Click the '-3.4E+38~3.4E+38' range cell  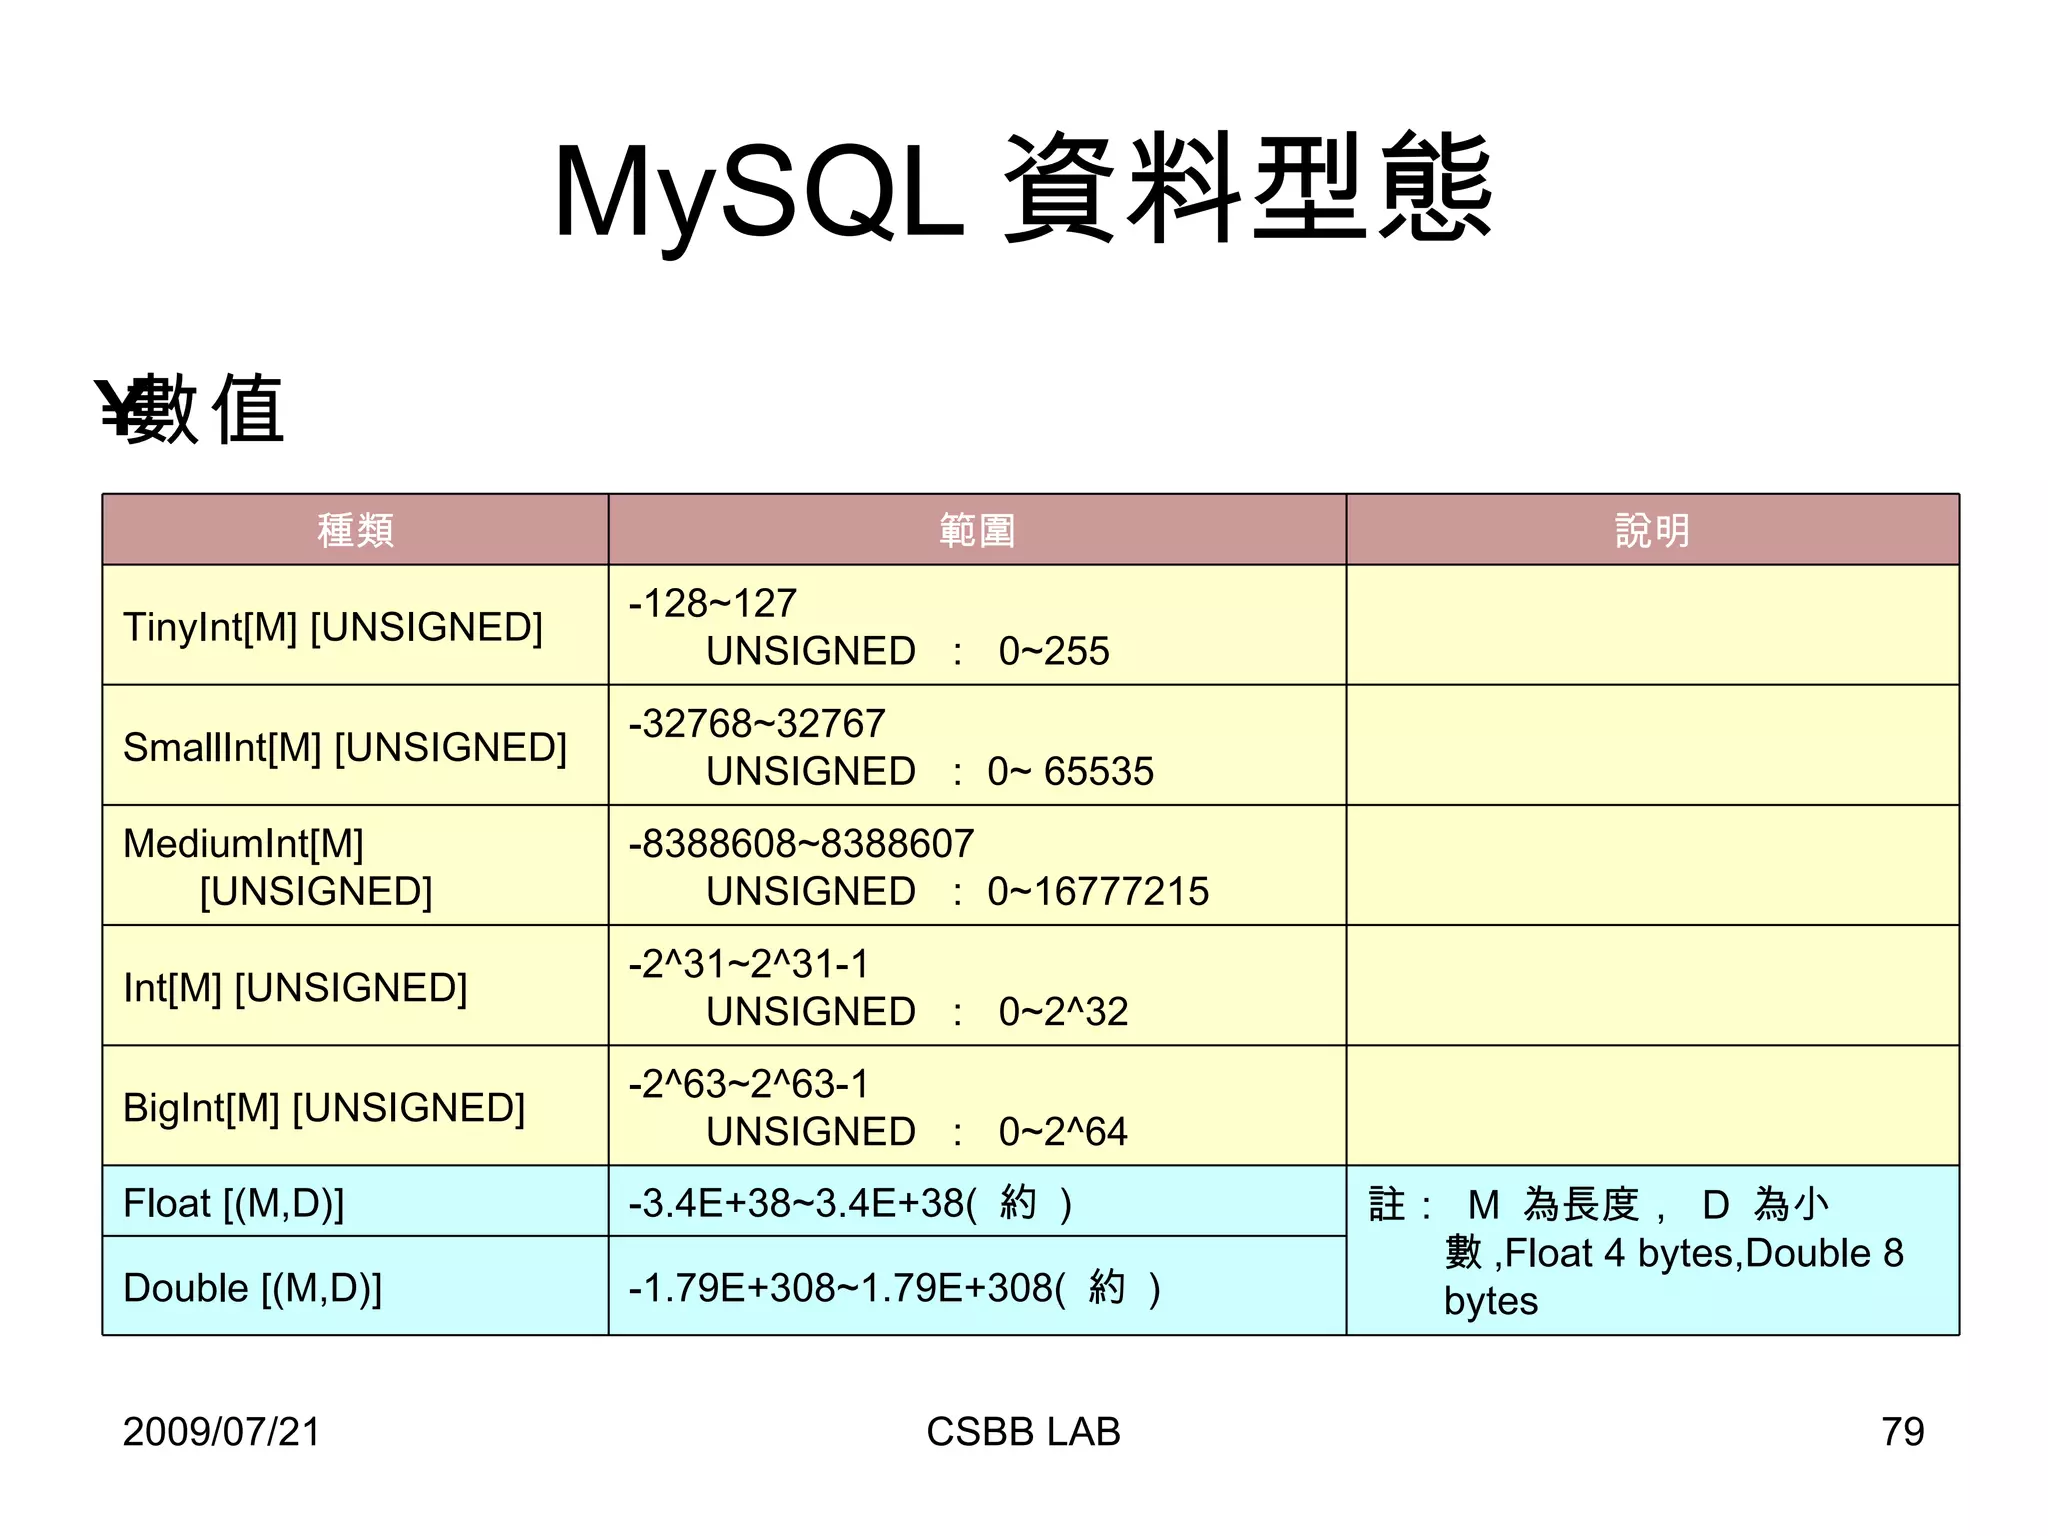[977, 1201]
